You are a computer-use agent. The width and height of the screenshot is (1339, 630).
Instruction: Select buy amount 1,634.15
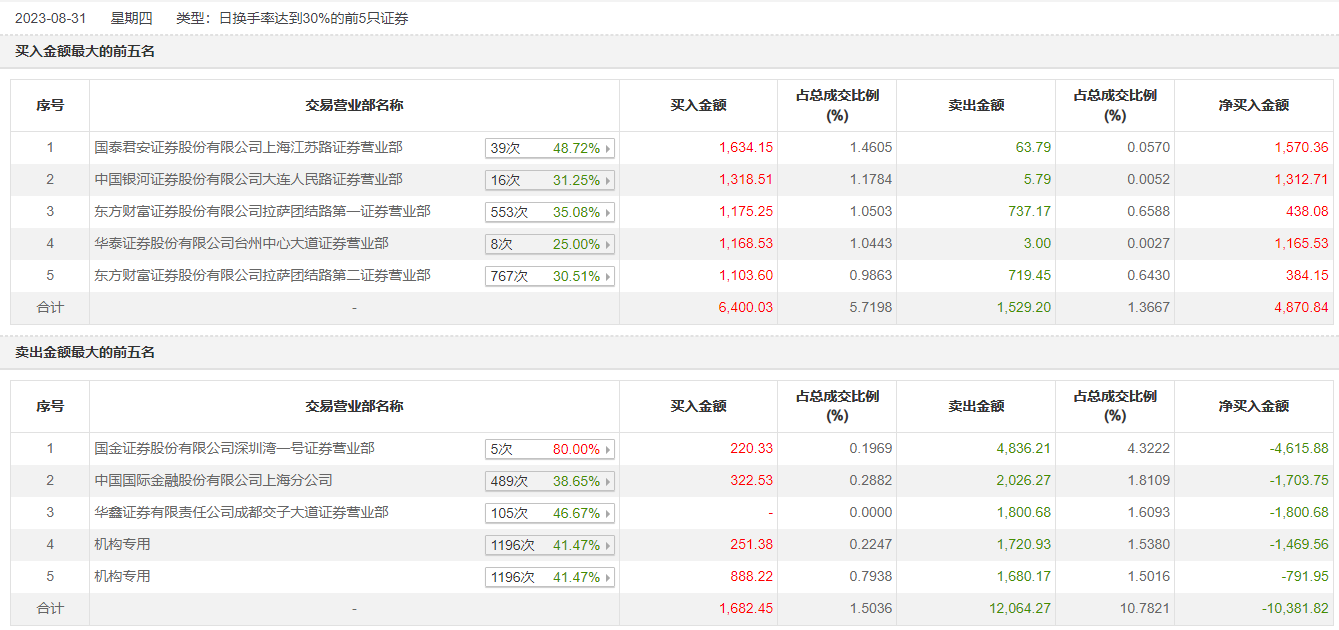[x=746, y=148]
